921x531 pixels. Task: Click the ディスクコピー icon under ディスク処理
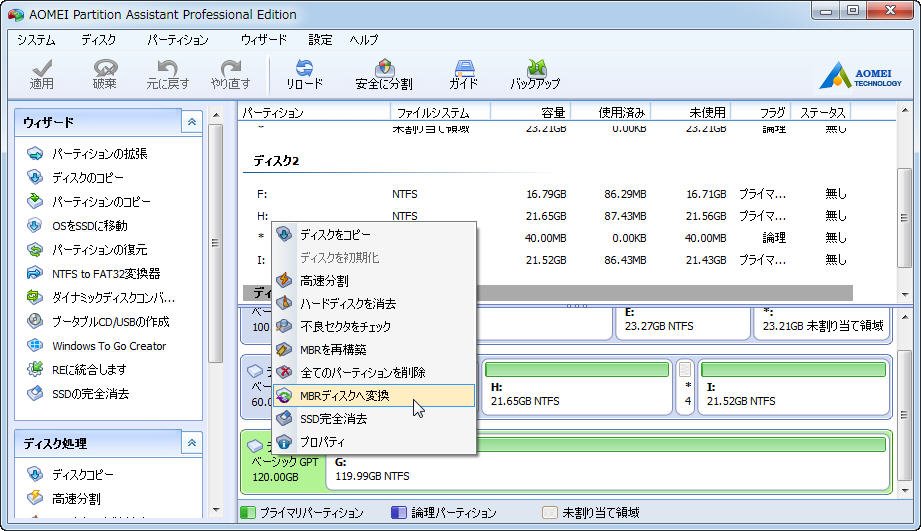pos(35,474)
